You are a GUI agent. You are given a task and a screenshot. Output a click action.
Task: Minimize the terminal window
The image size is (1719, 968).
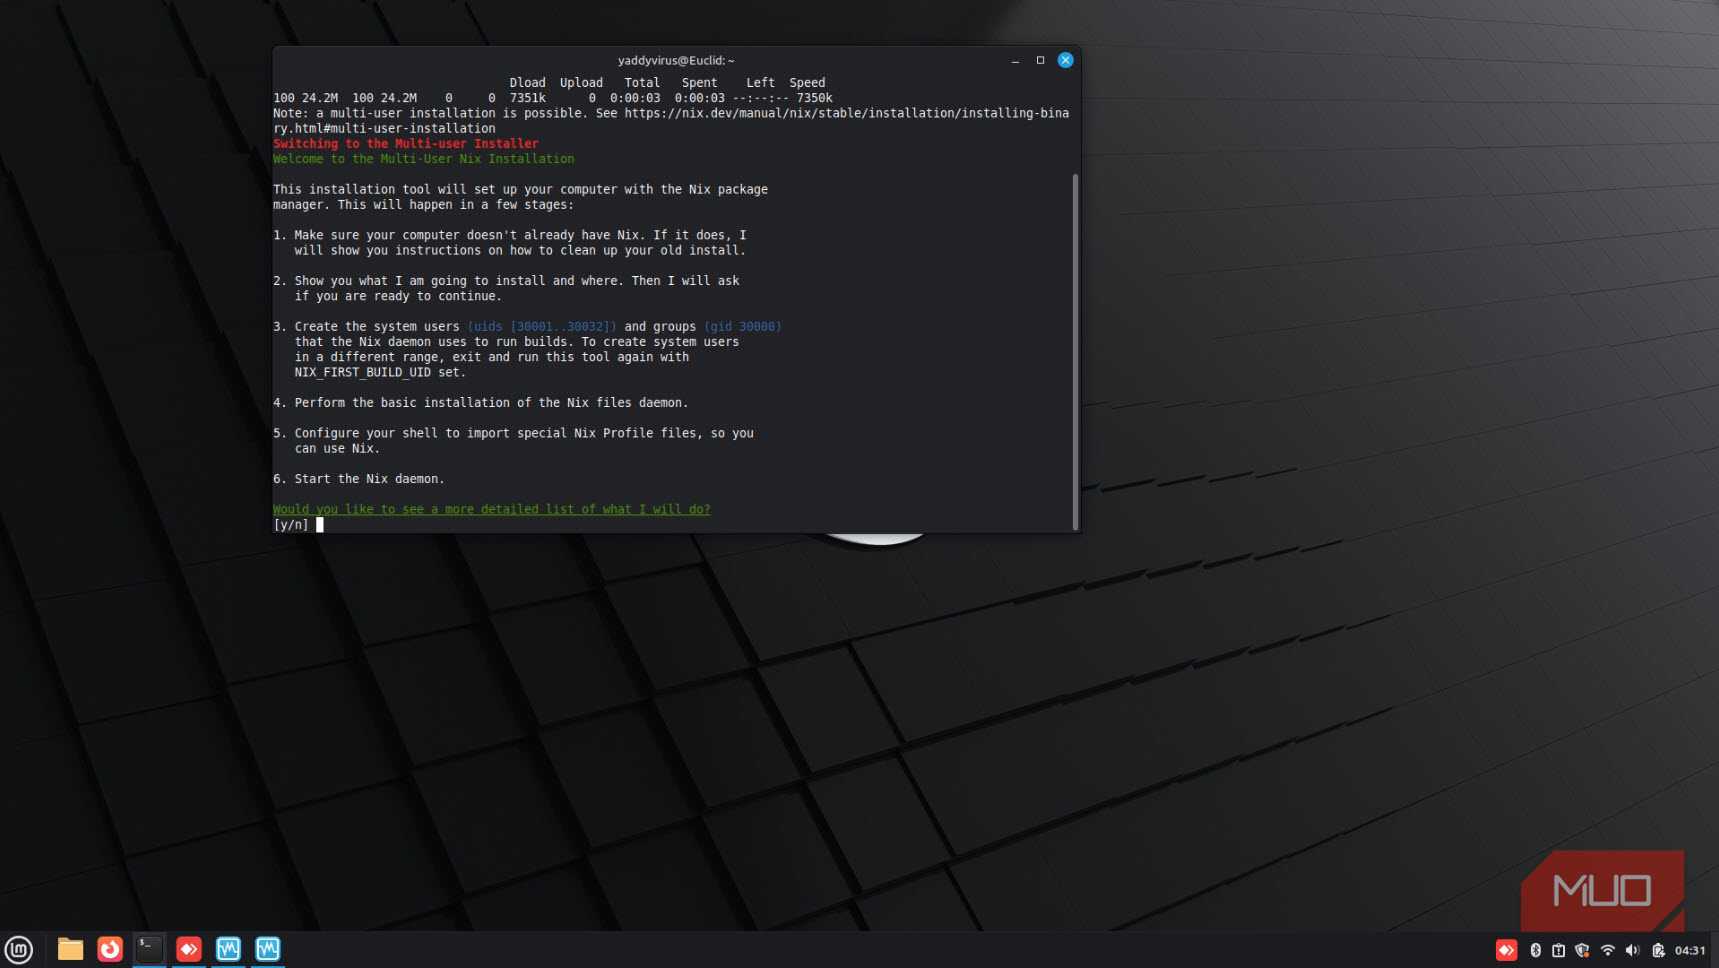[x=1015, y=60]
